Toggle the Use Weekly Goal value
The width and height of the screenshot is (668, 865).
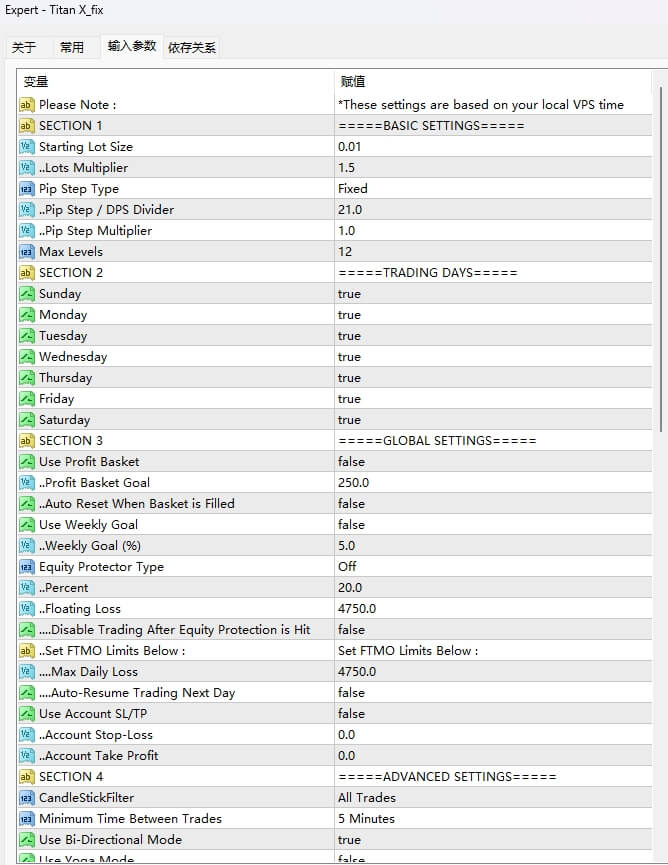[x=352, y=525]
